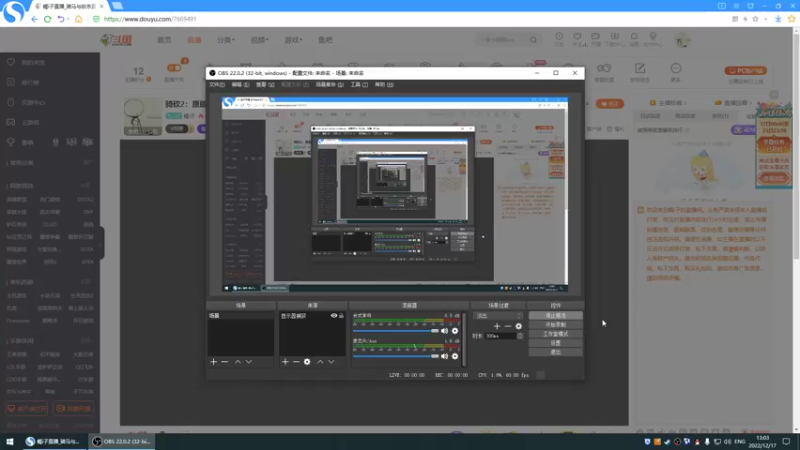Expand Douyu 视频 dropdown
This screenshot has height=450, width=800.
coord(259,40)
